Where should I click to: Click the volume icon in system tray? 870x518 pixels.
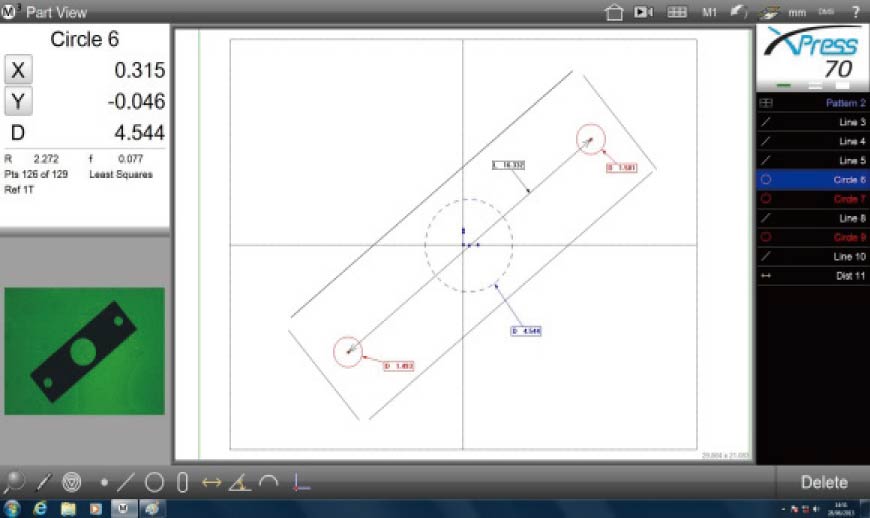(816, 509)
